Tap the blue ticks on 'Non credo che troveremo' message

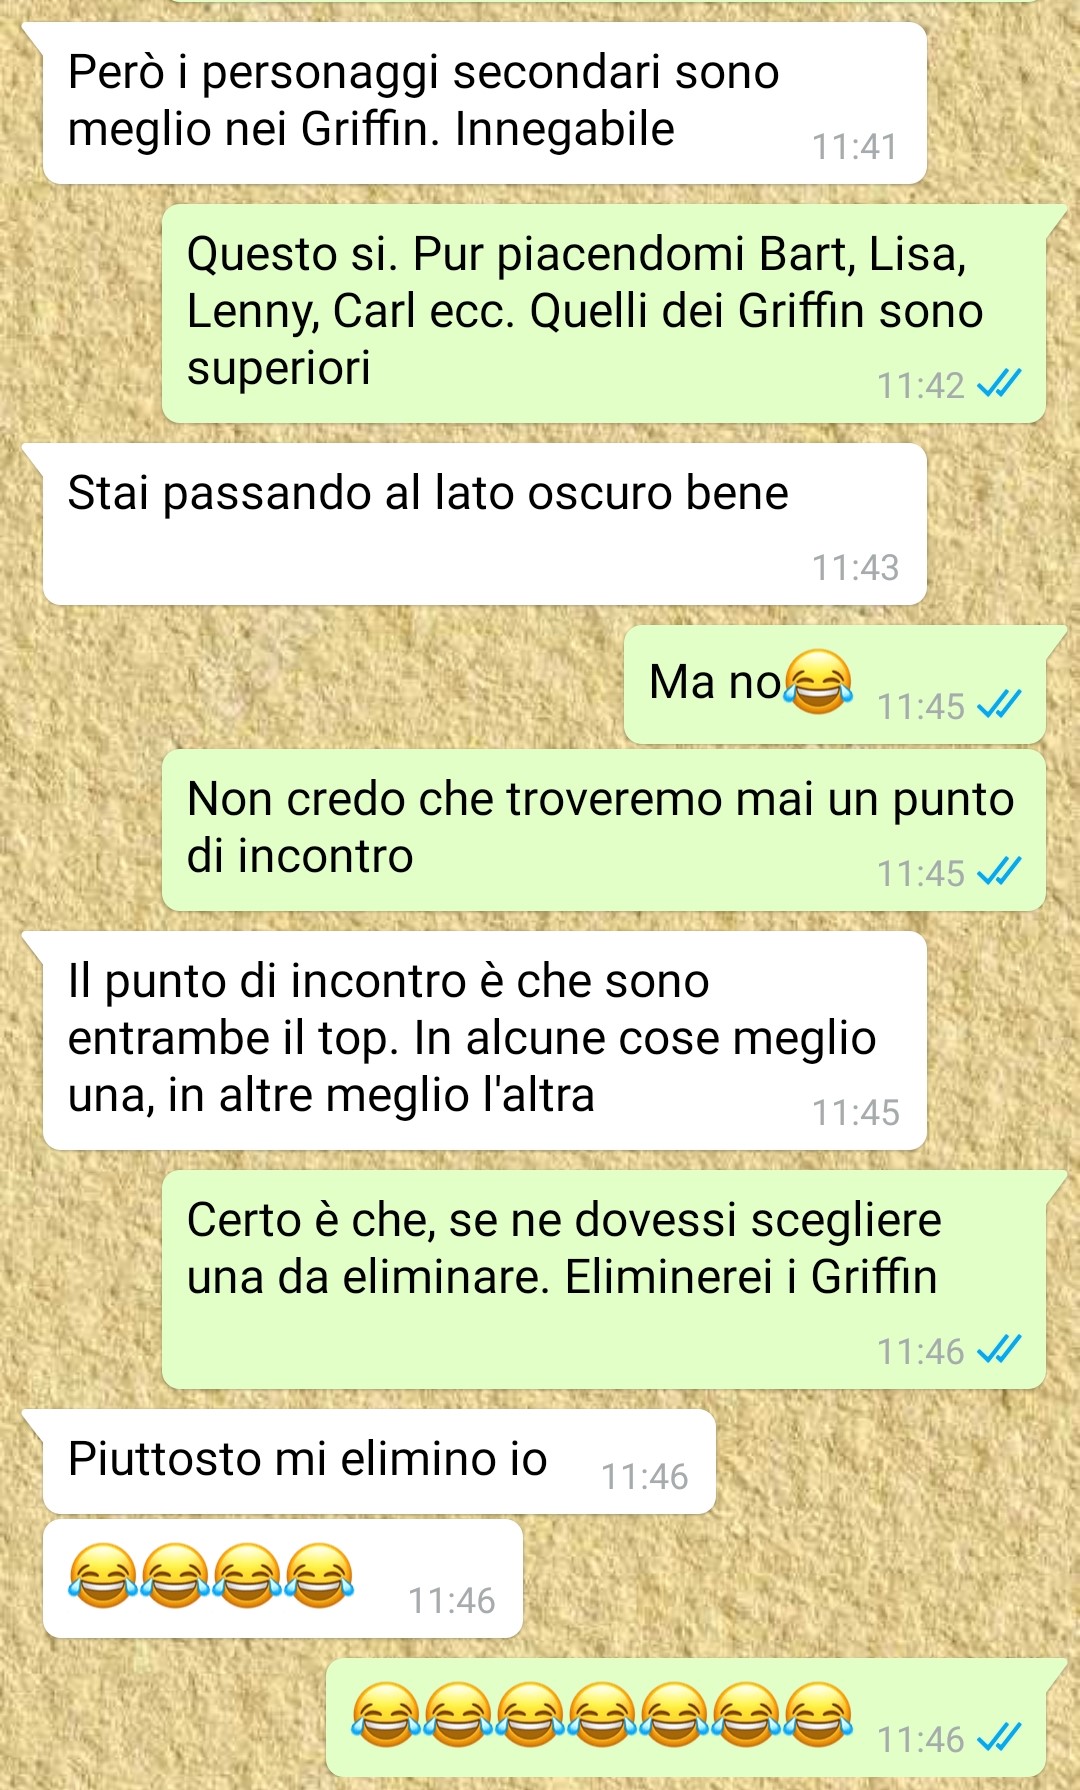[998, 871]
